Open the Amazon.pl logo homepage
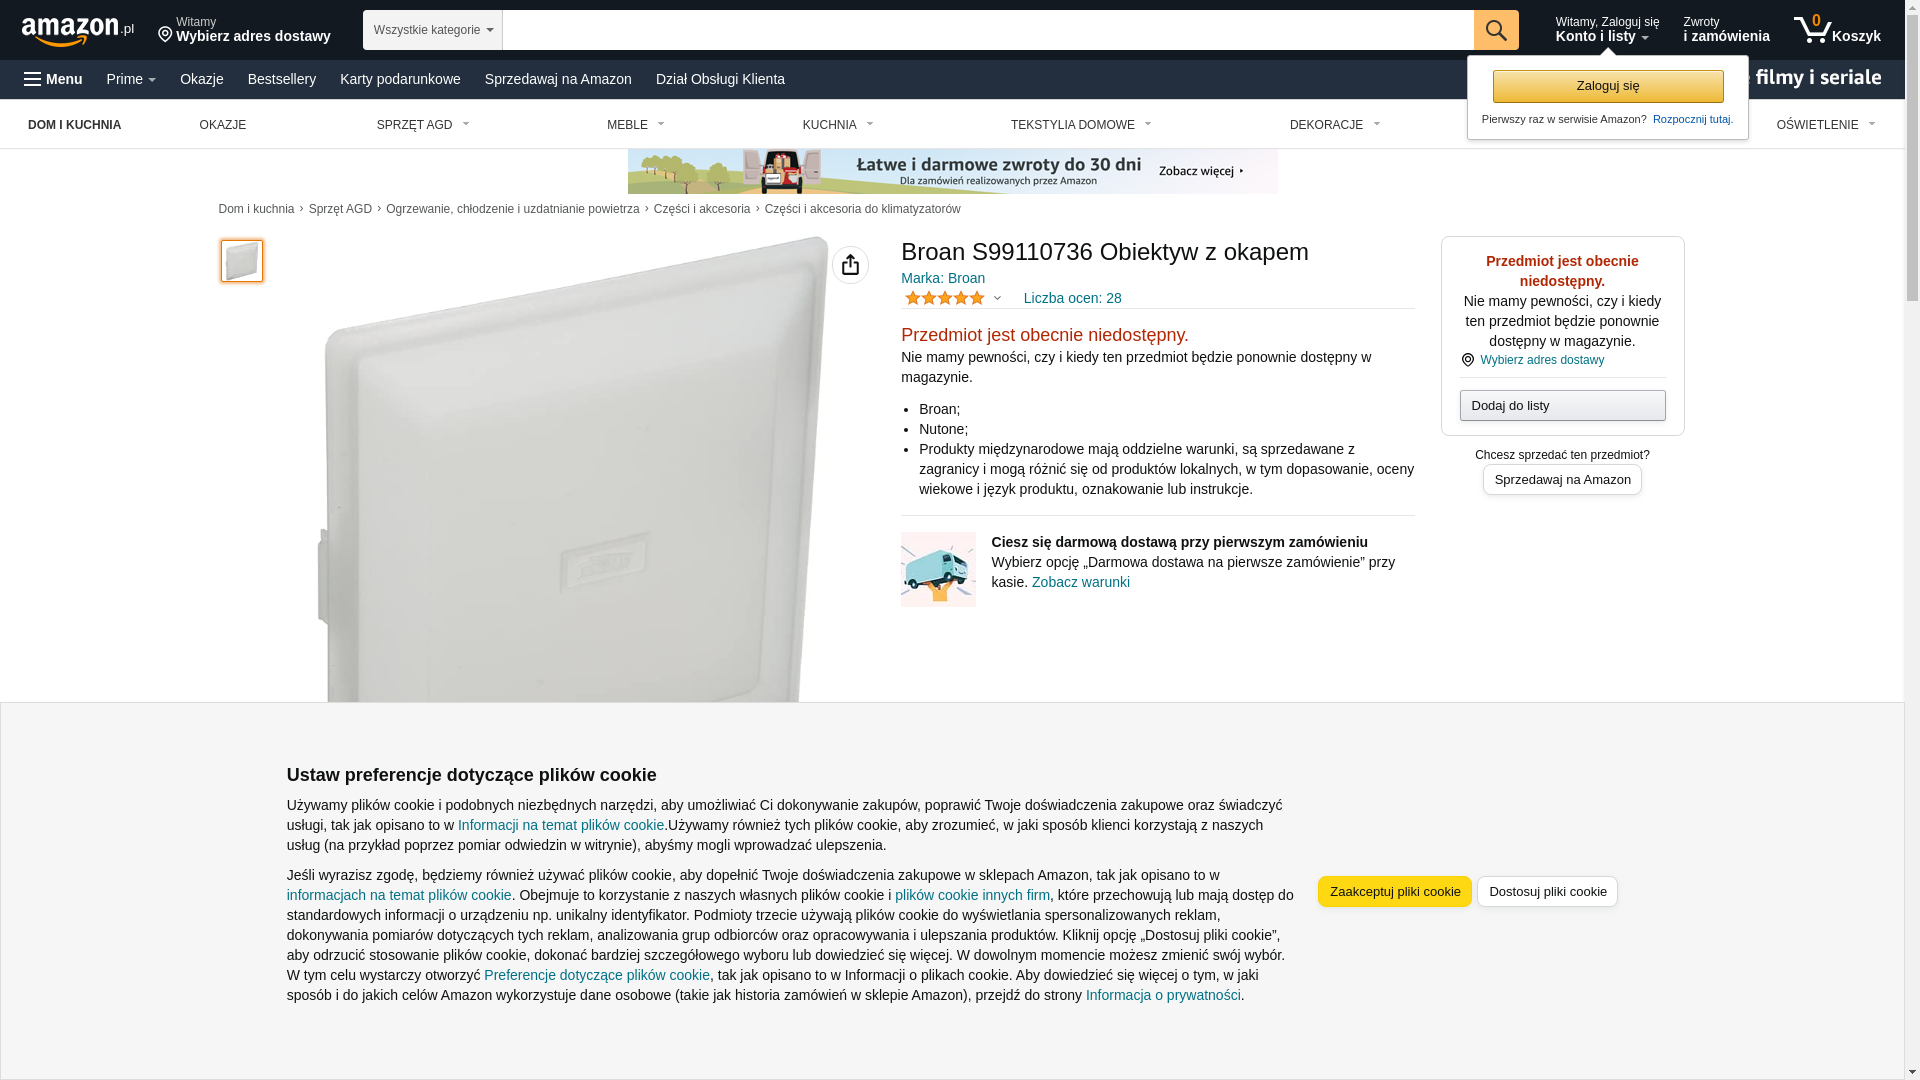 coord(78,31)
